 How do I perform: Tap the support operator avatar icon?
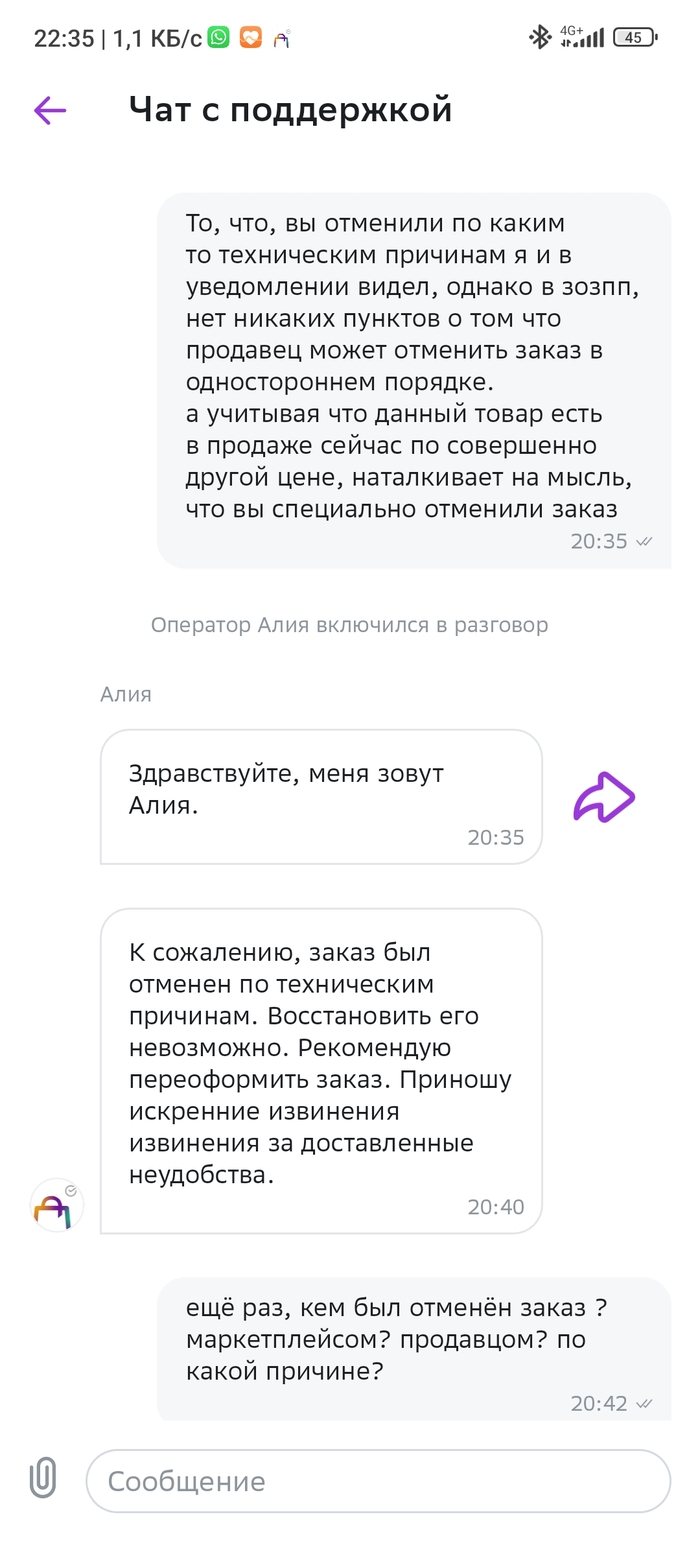56,1206
